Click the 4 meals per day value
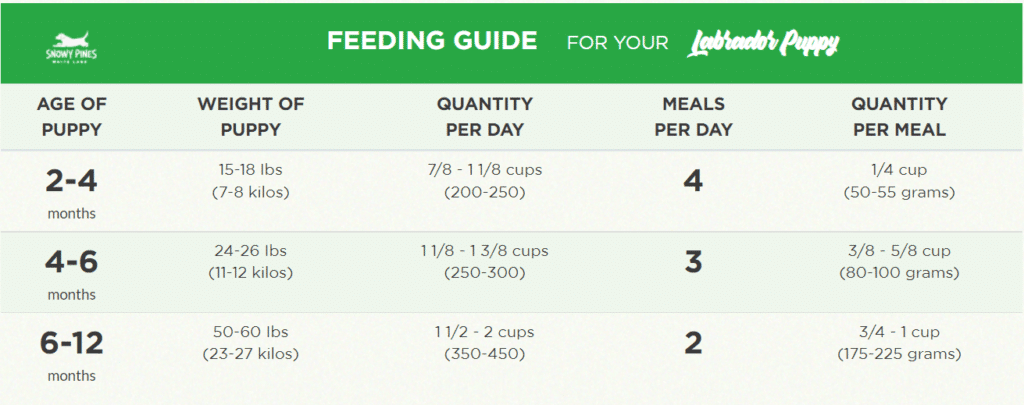The width and height of the screenshot is (1024, 405). tap(693, 182)
